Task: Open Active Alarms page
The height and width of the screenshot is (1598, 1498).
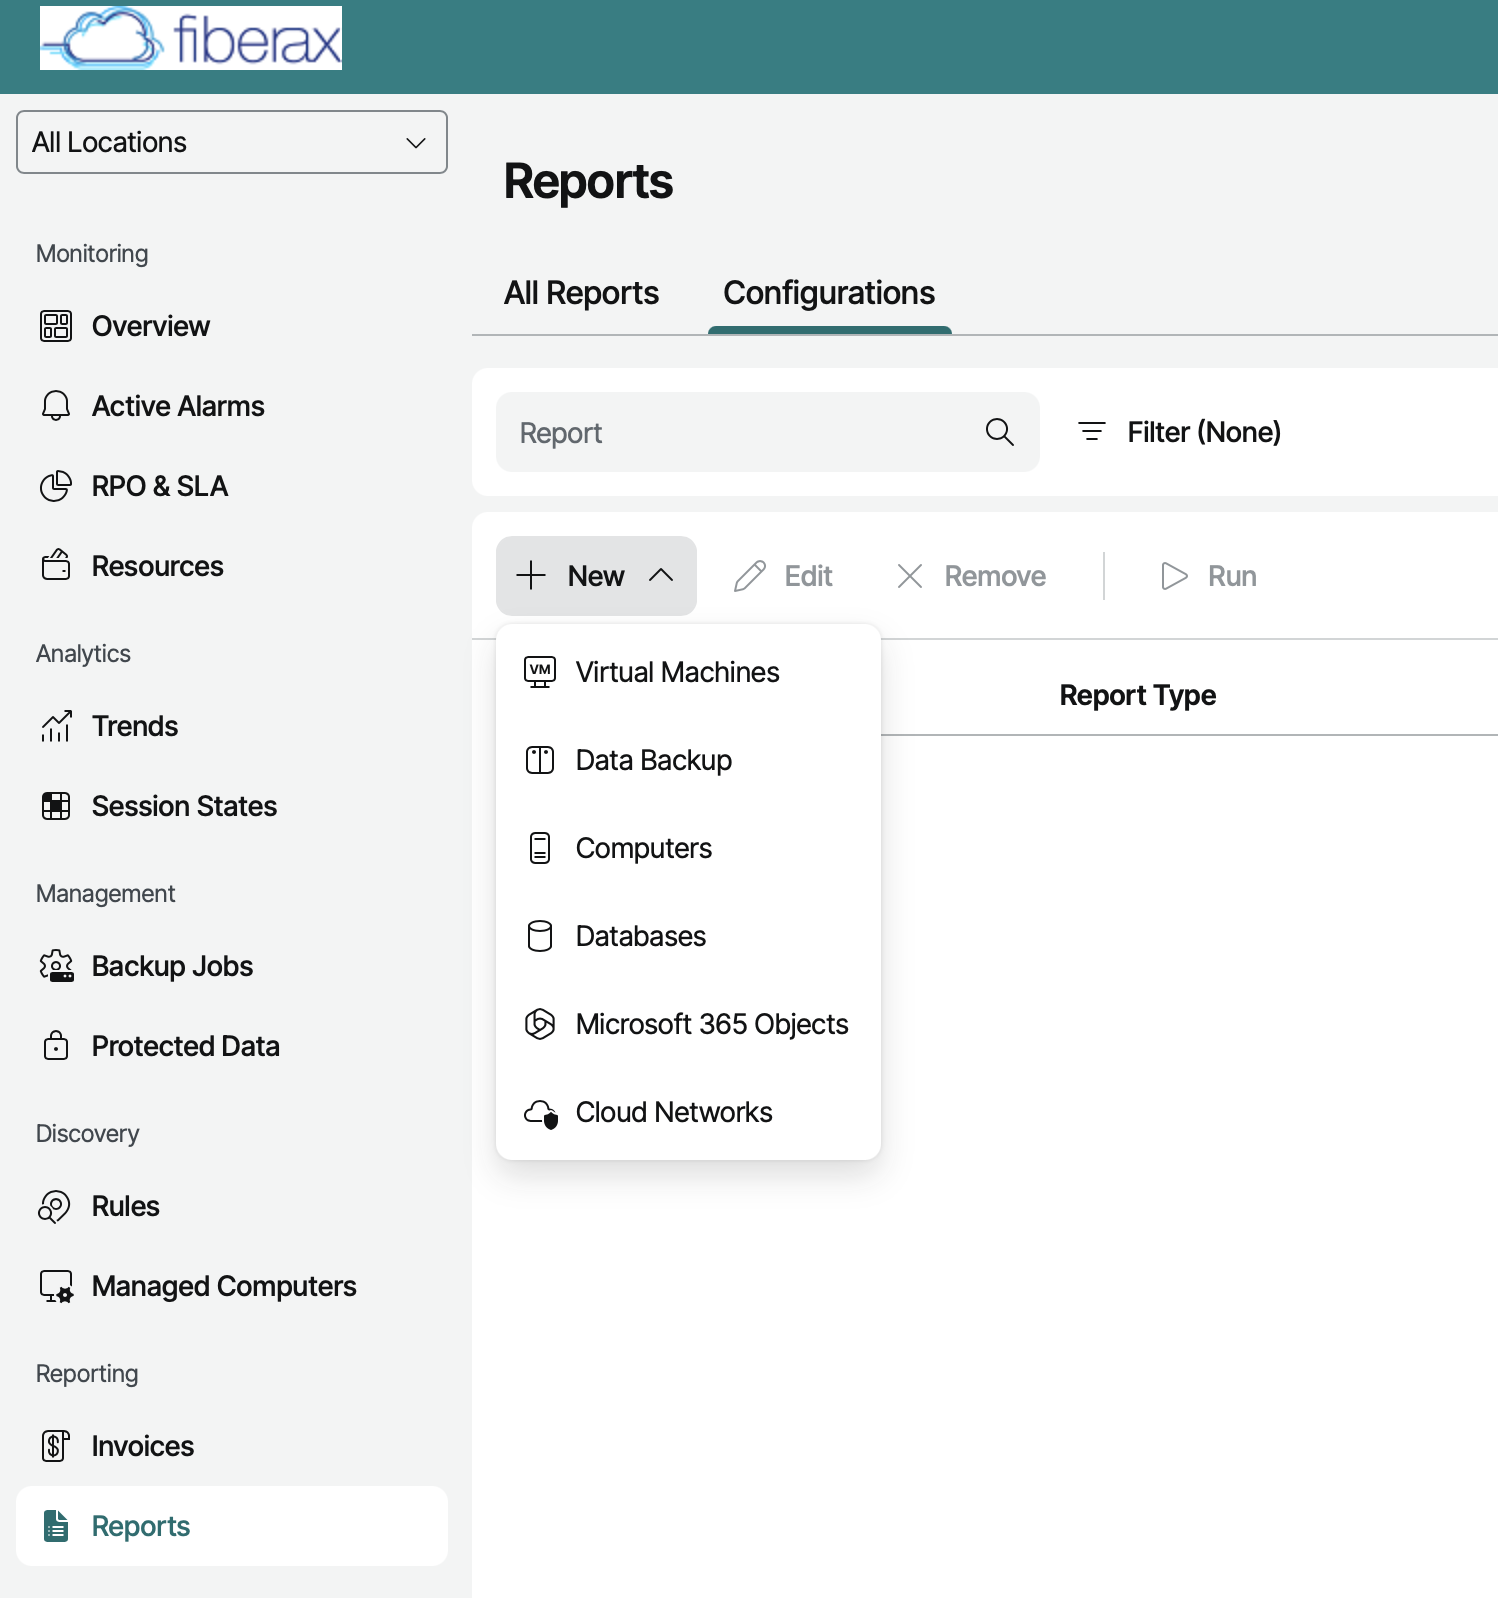Action: click(x=232, y=406)
